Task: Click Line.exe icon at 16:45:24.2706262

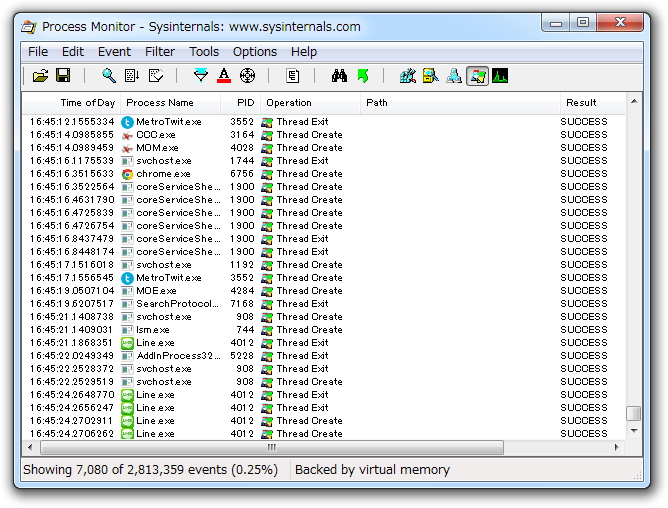Action: tap(127, 434)
